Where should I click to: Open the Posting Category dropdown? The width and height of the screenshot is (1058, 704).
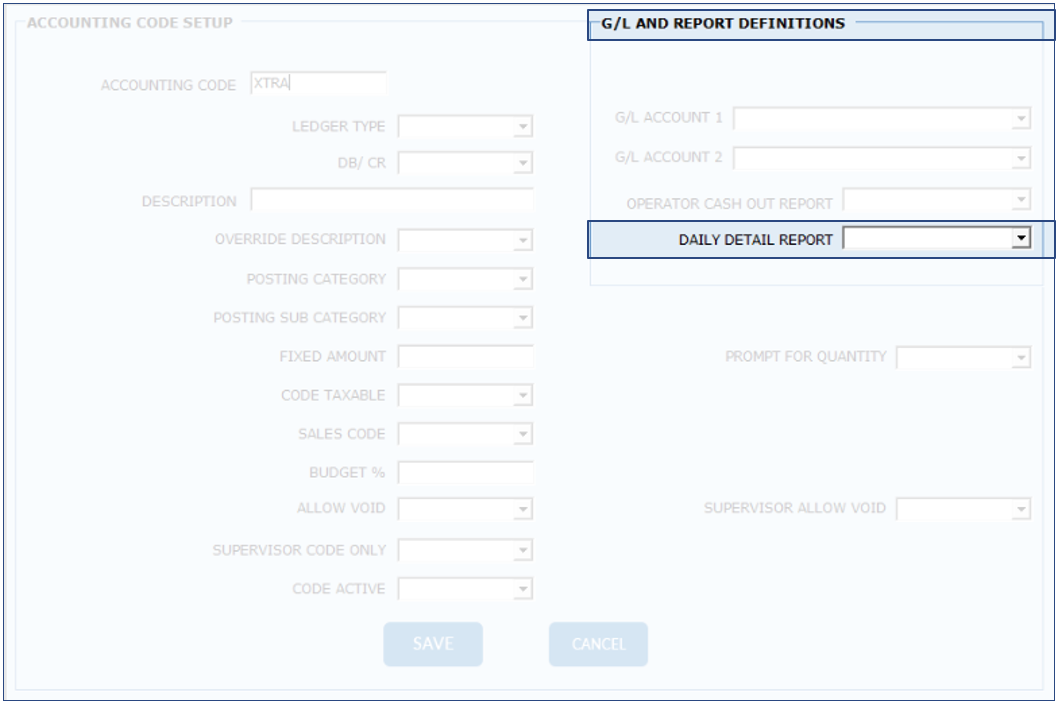point(522,280)
